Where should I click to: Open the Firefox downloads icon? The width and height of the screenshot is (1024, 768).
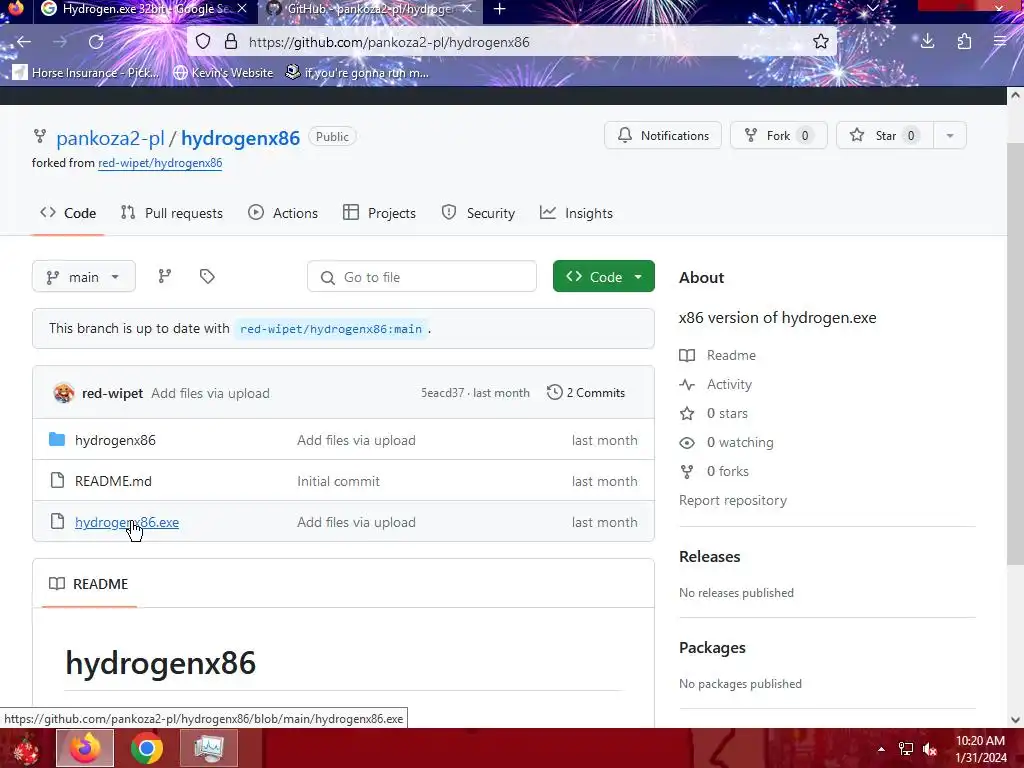point(927,42)
